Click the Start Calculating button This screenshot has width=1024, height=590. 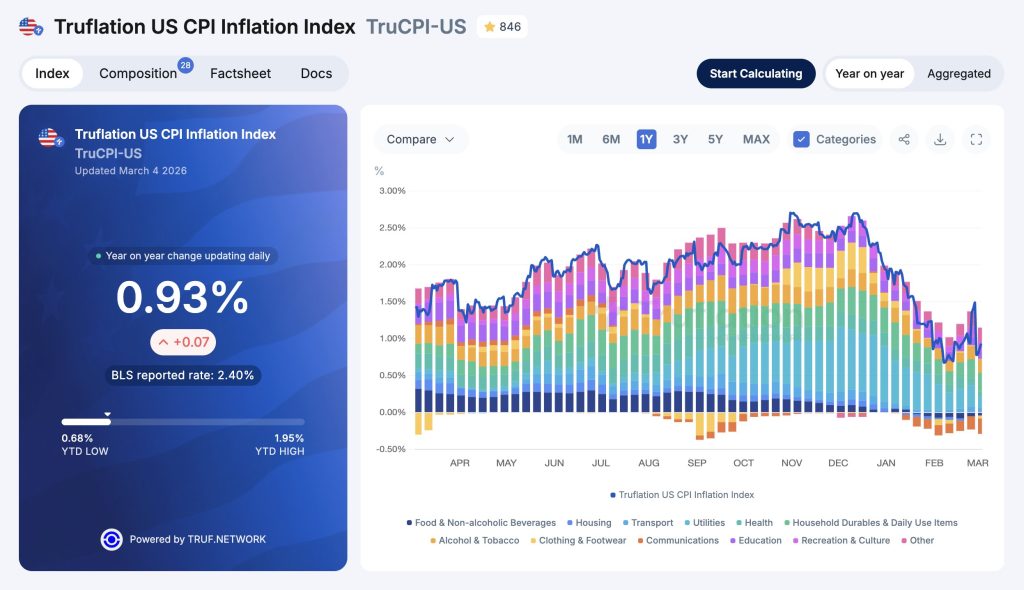pyautogui.click(x=756, y=73)
